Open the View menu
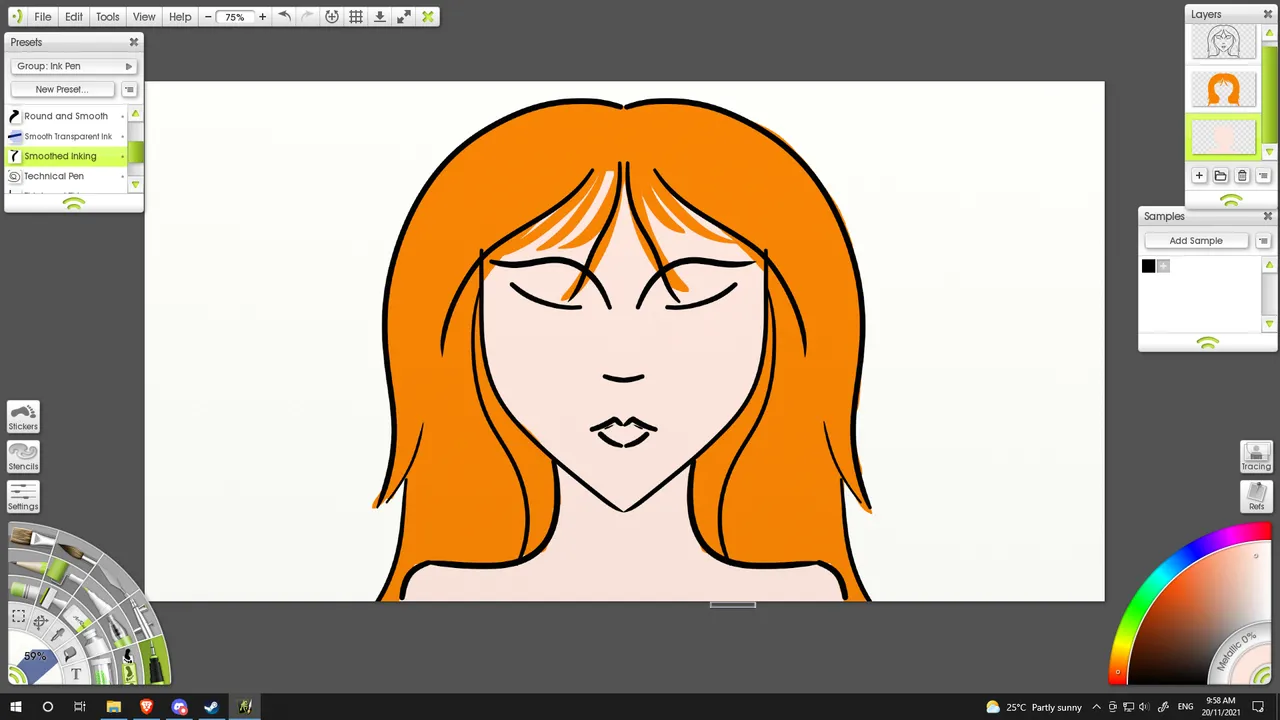 [144, 17]
